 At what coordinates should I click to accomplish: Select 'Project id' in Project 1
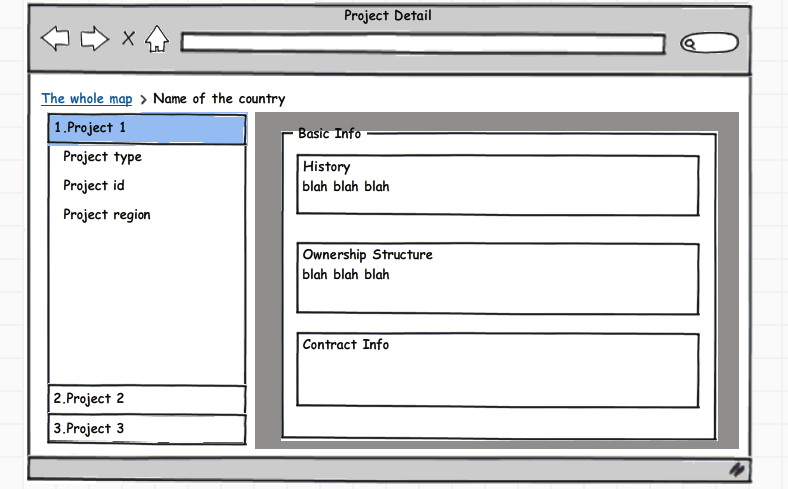coord(94,186)
